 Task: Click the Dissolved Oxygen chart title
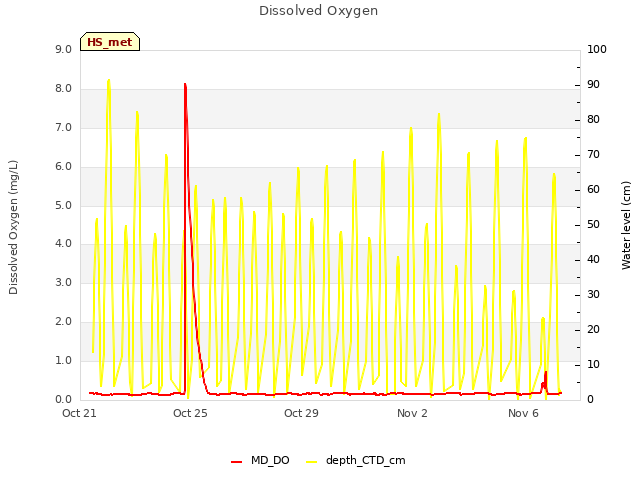click(318, 11)
